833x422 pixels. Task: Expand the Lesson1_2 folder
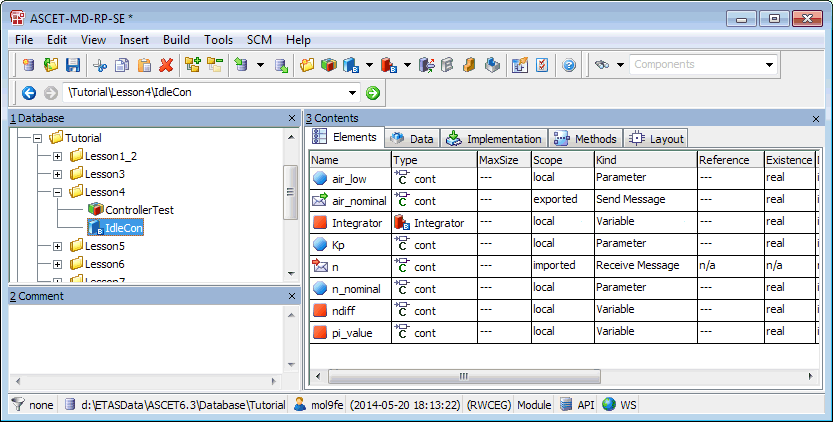click(57, 156)
